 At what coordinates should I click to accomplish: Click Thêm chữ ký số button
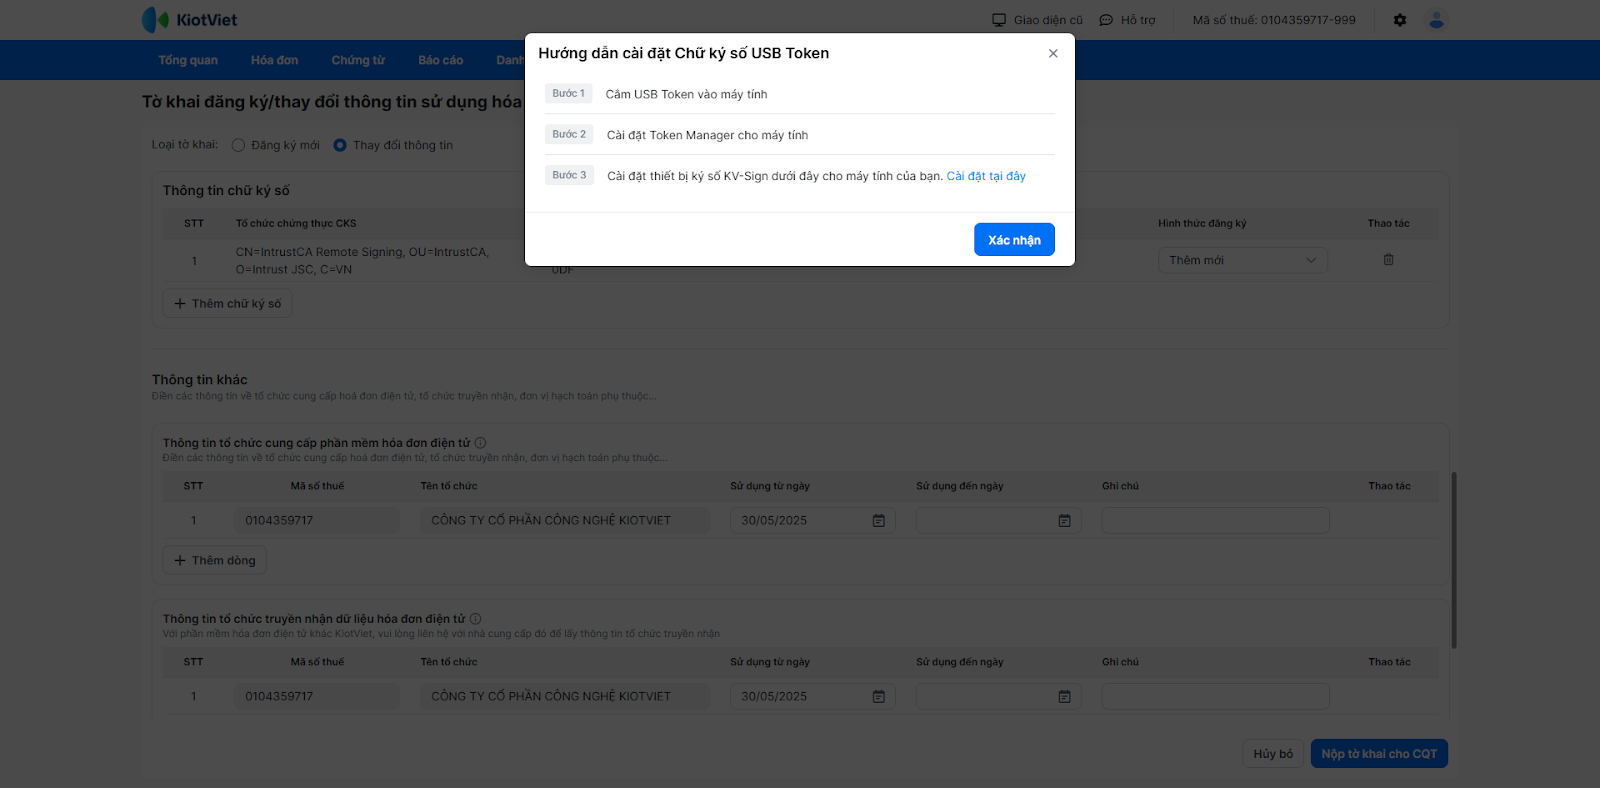[227, 304]
